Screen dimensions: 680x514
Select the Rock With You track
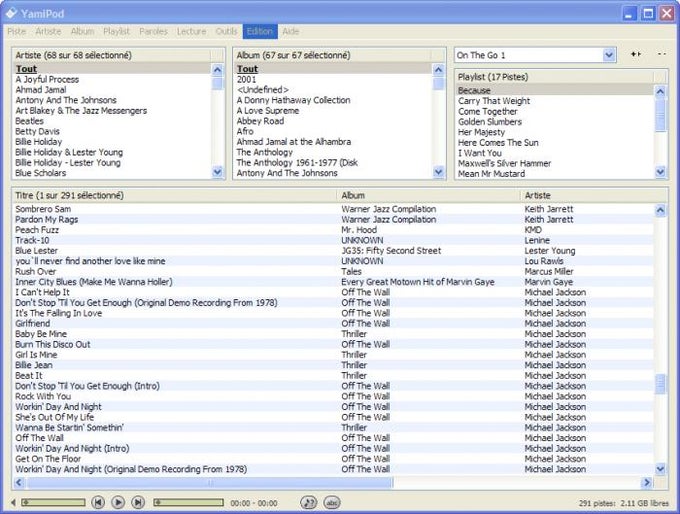(333, 396)
